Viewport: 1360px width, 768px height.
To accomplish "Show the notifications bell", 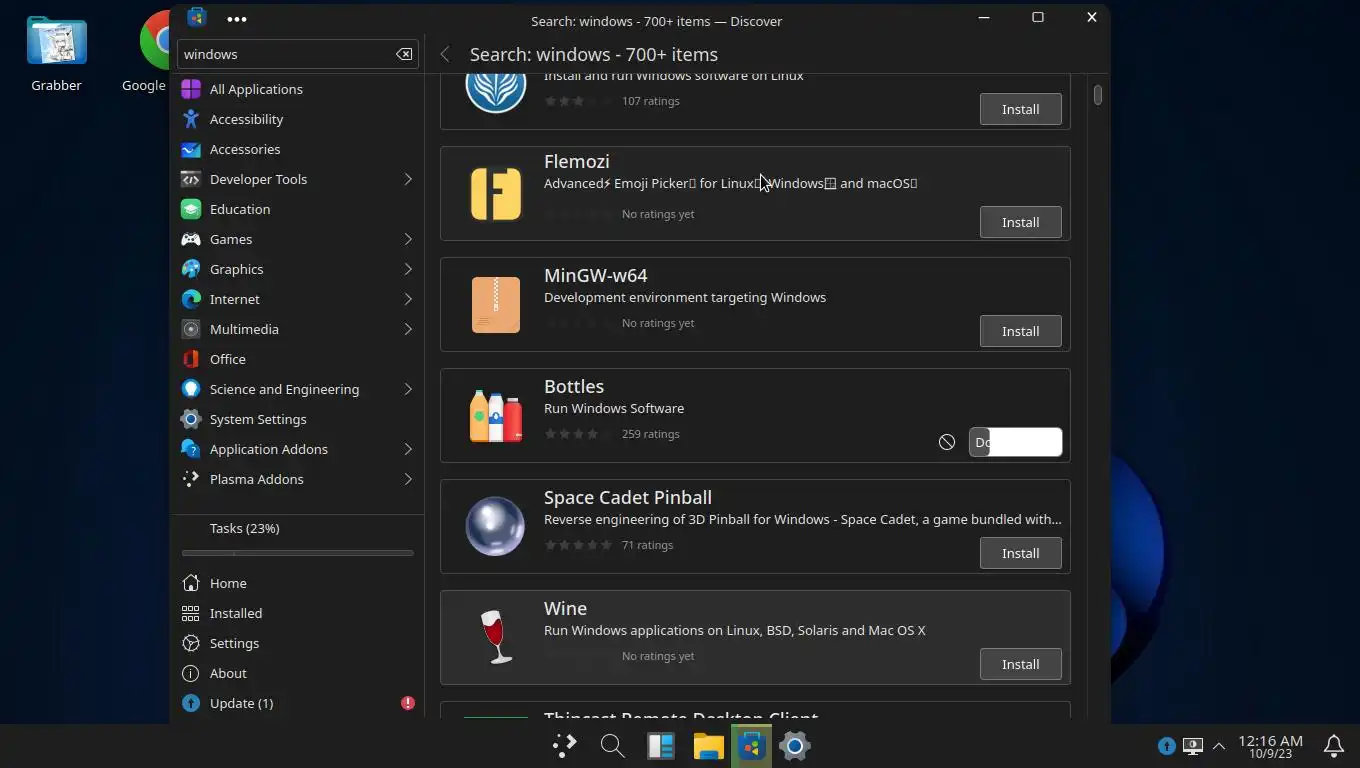I will (x=1334, y=745).
